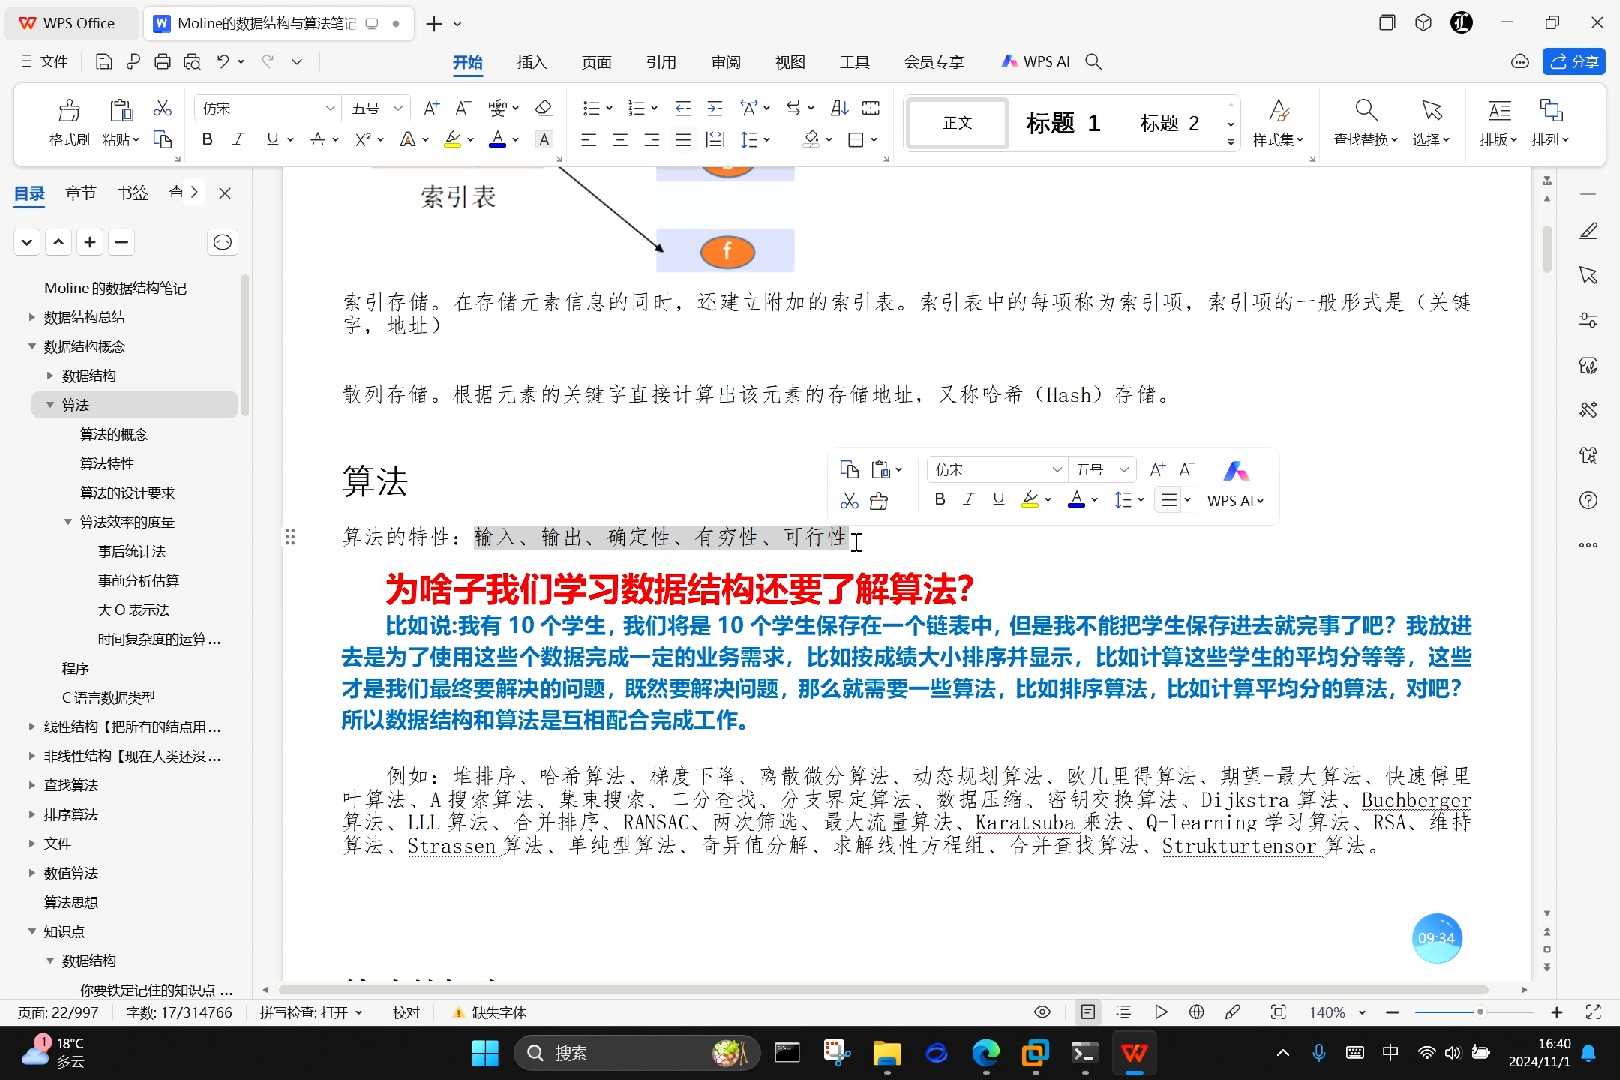
Task: Toggle character shading in ribbon
Action: [x=544, y=139]
